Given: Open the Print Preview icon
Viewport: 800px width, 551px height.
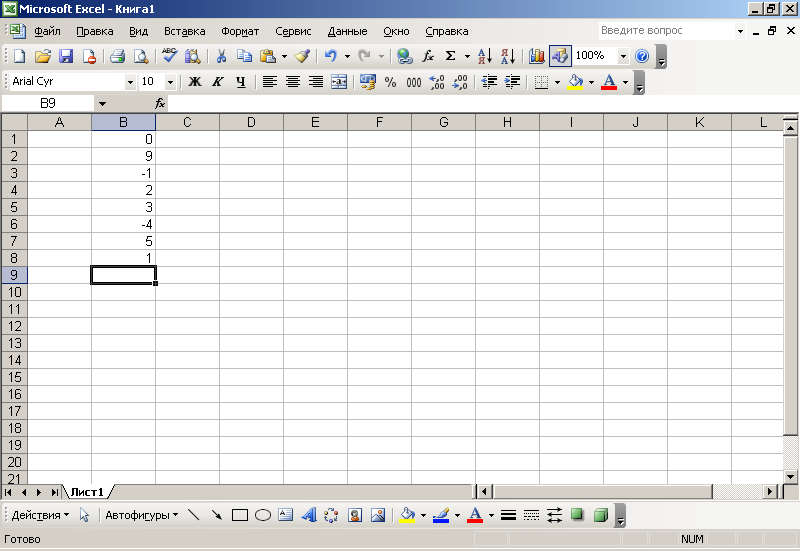Looking at the screenshot, I should (x=141, y=57).
